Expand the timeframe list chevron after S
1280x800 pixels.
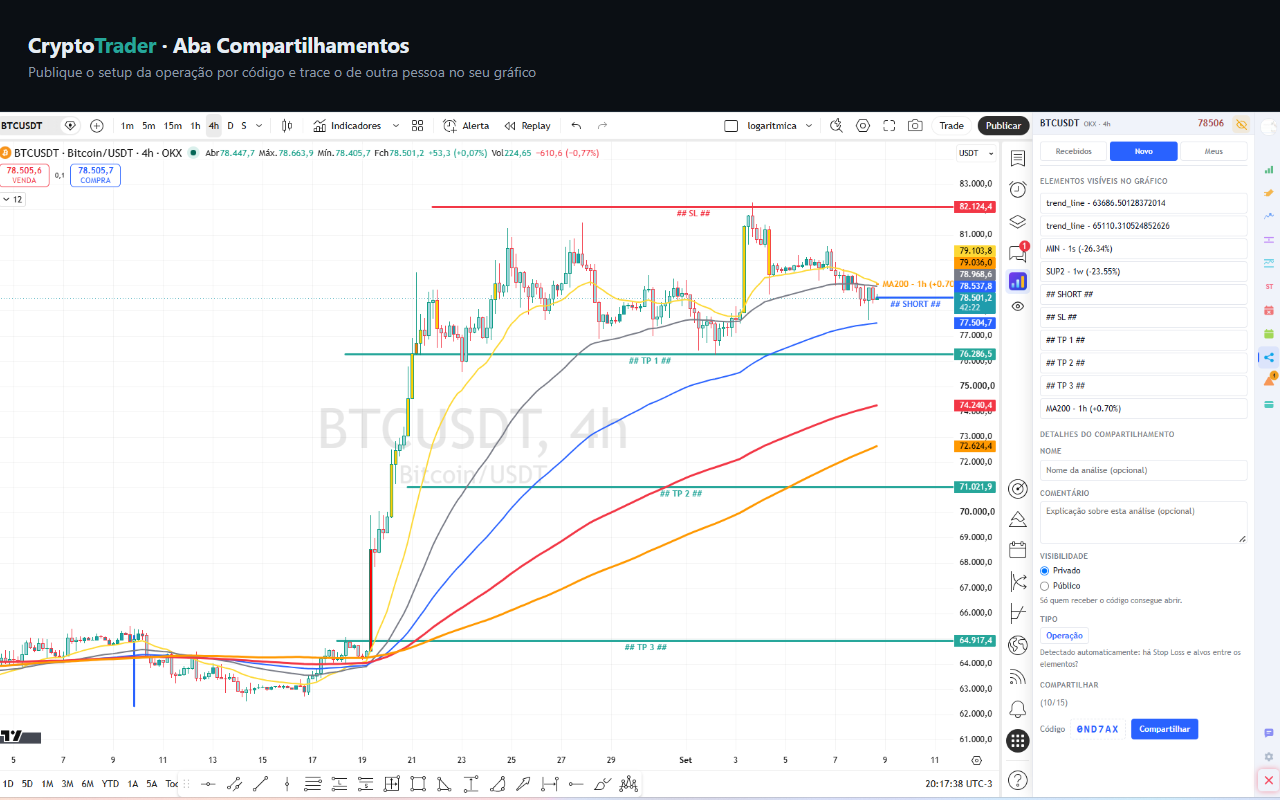point(259,126)
